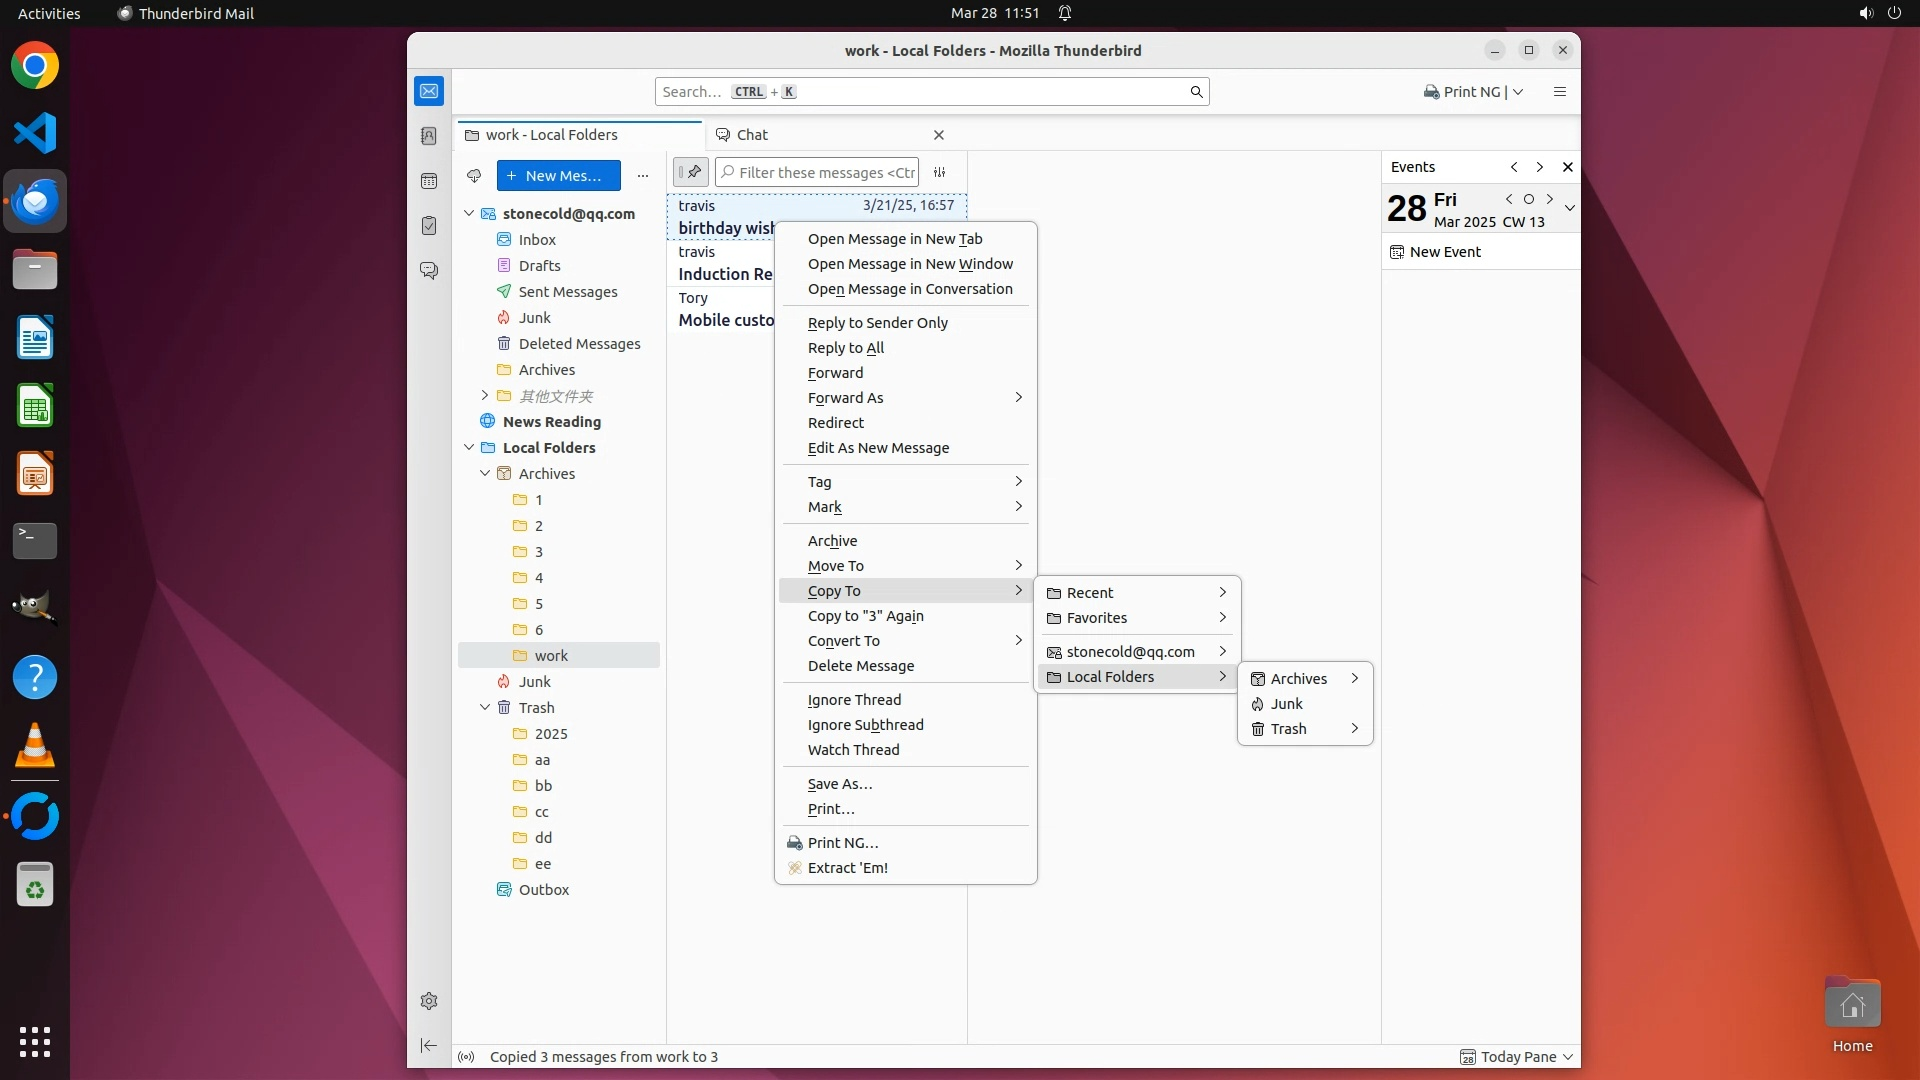Viewport: 1920px width, 1080px height.
Task: Toggle the Today Pane in status bar
Action: tap(1516, 1057)
